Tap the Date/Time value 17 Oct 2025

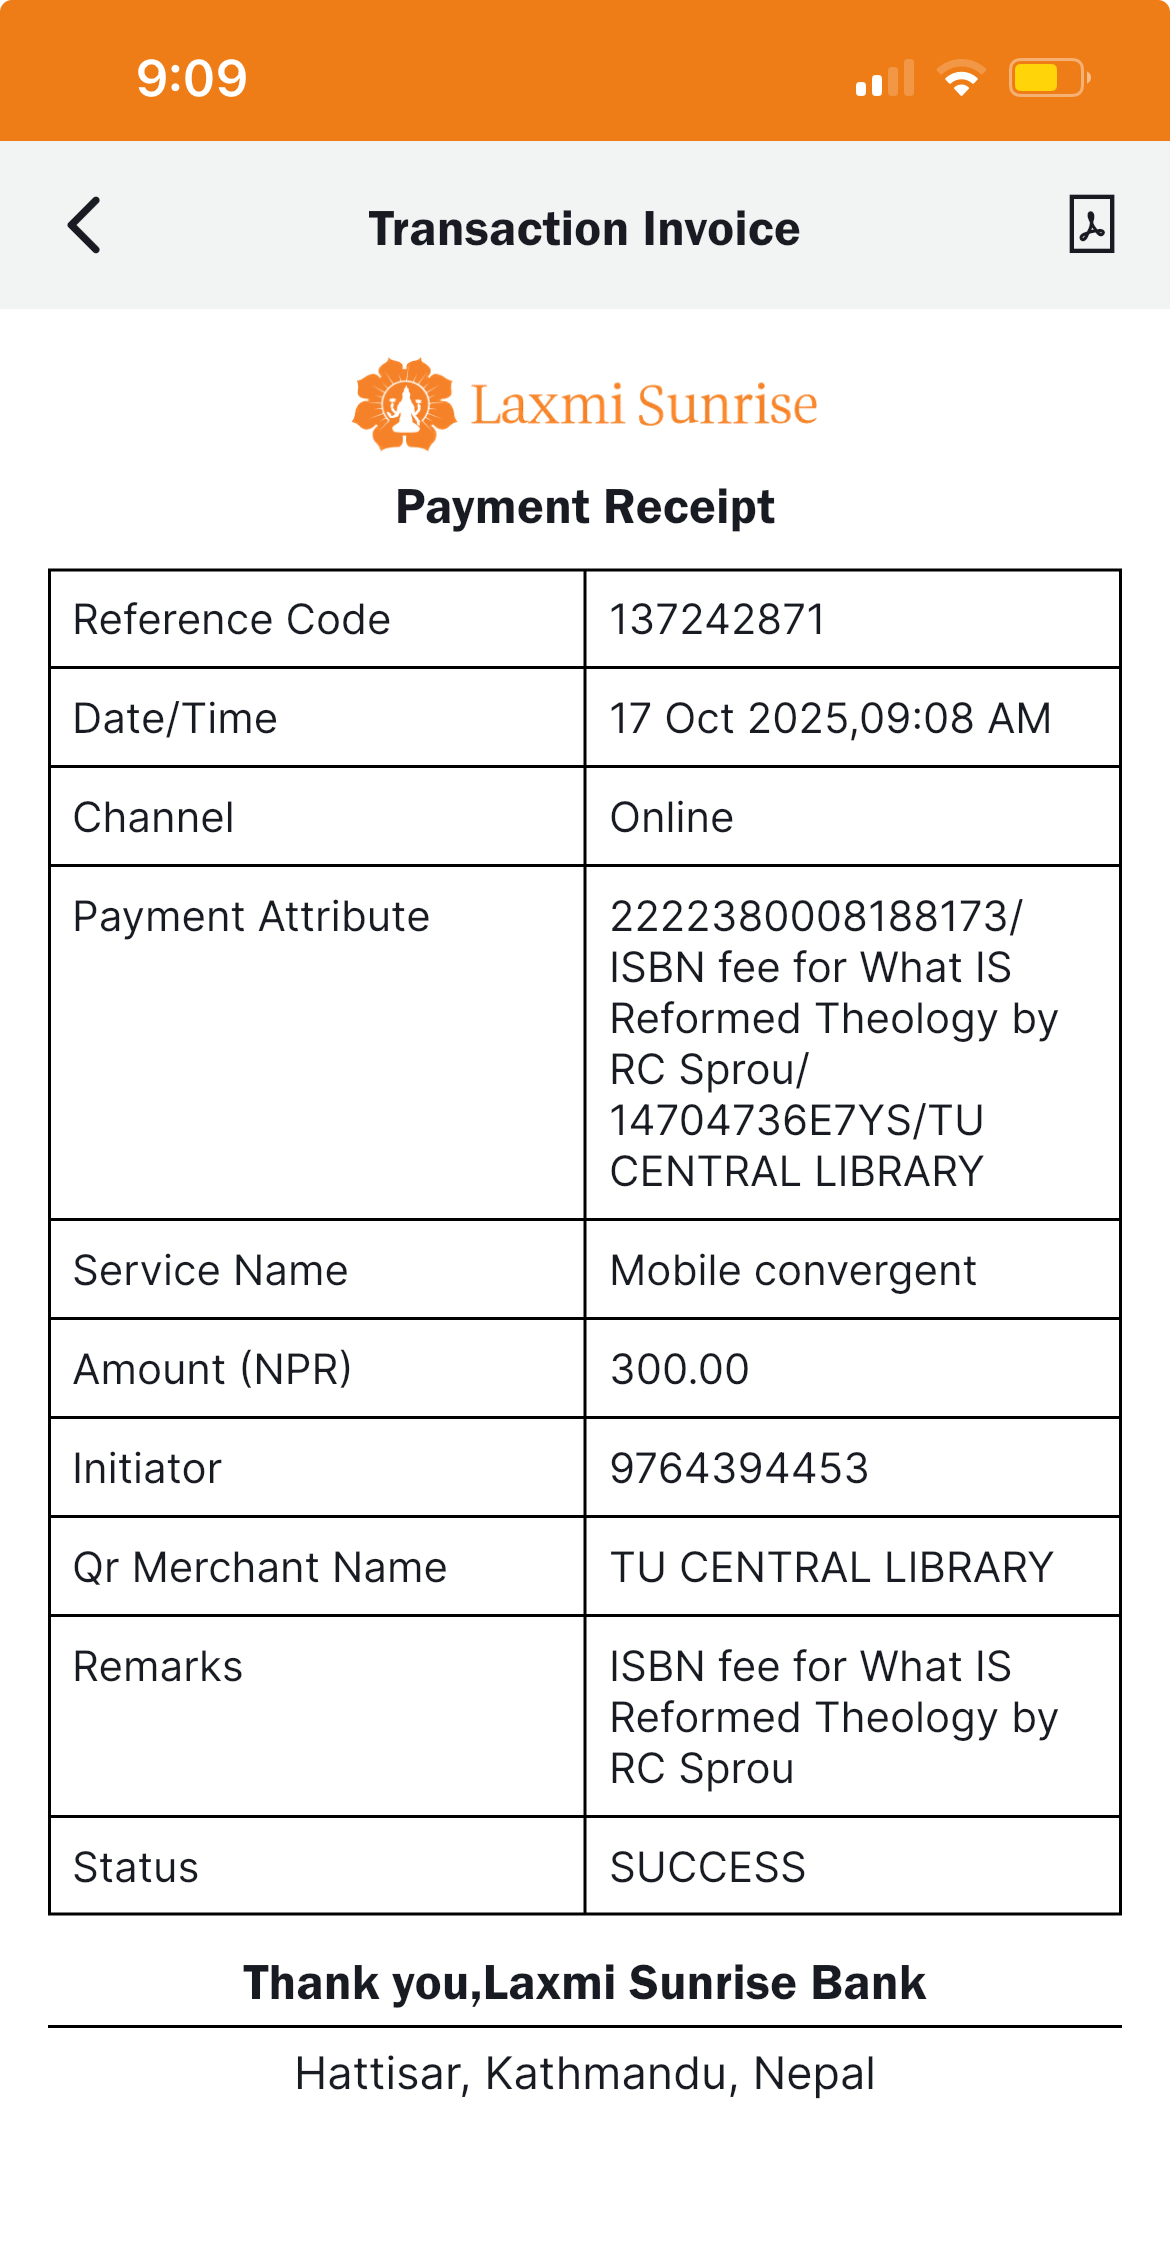830,718
